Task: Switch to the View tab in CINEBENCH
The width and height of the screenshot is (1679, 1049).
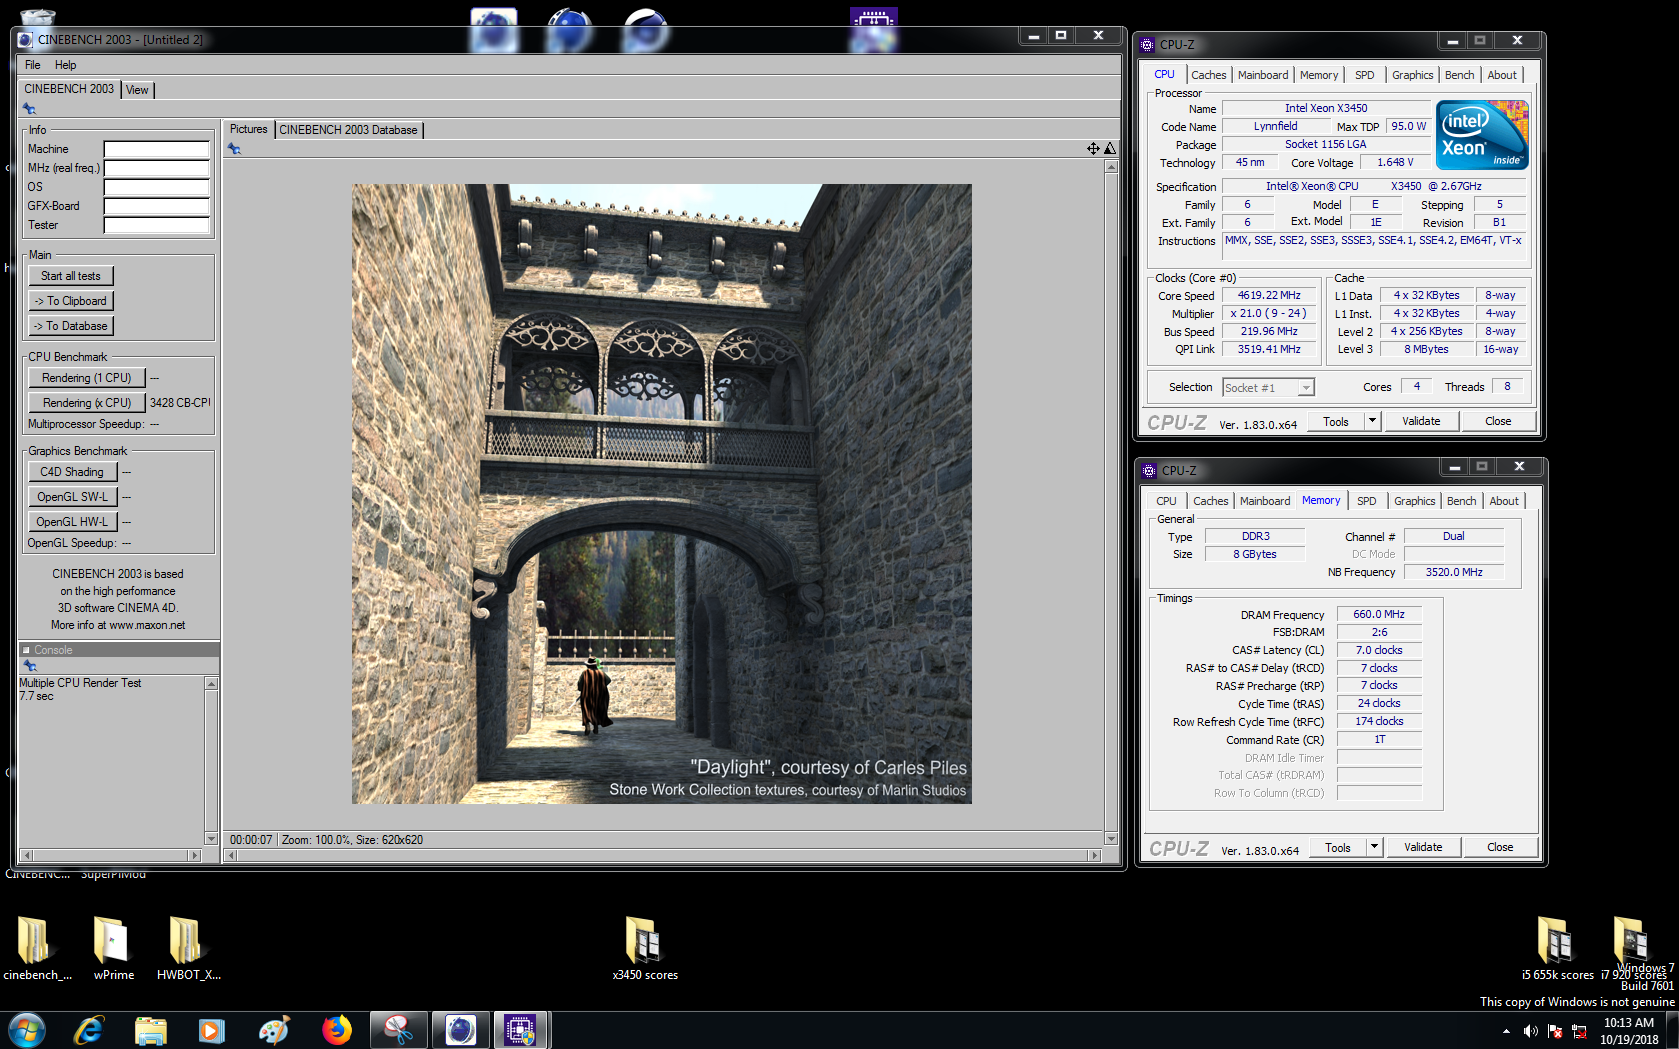Action: 137,90
